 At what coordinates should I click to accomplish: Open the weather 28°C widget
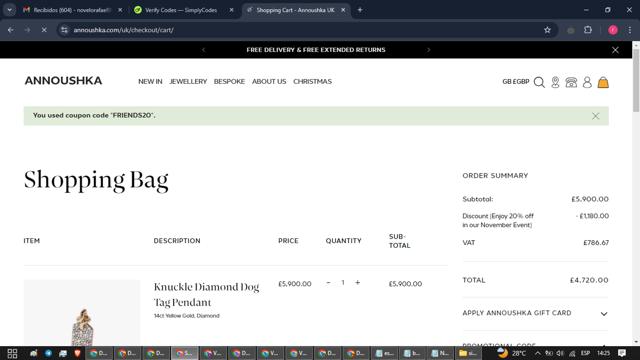coord(512,353)
